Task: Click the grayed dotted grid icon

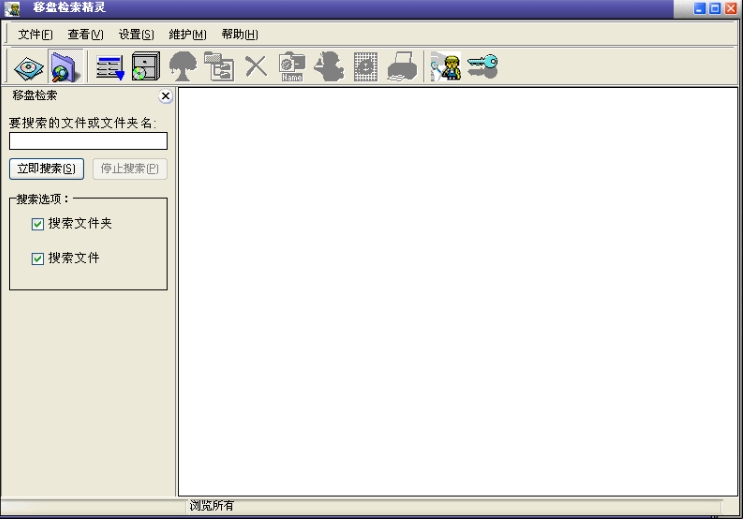Action: pos(365,66)
